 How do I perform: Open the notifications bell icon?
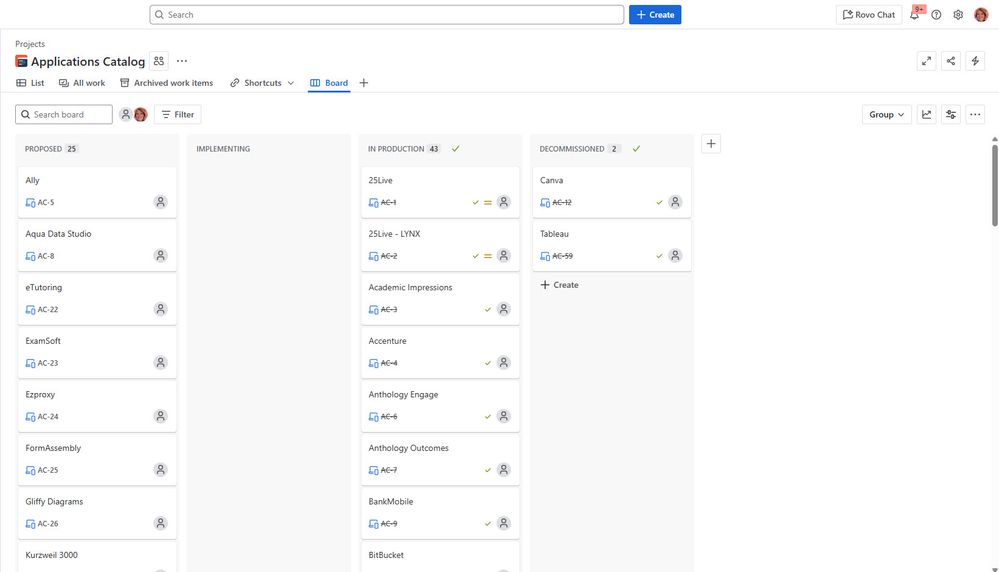click(x=914, y=15)
